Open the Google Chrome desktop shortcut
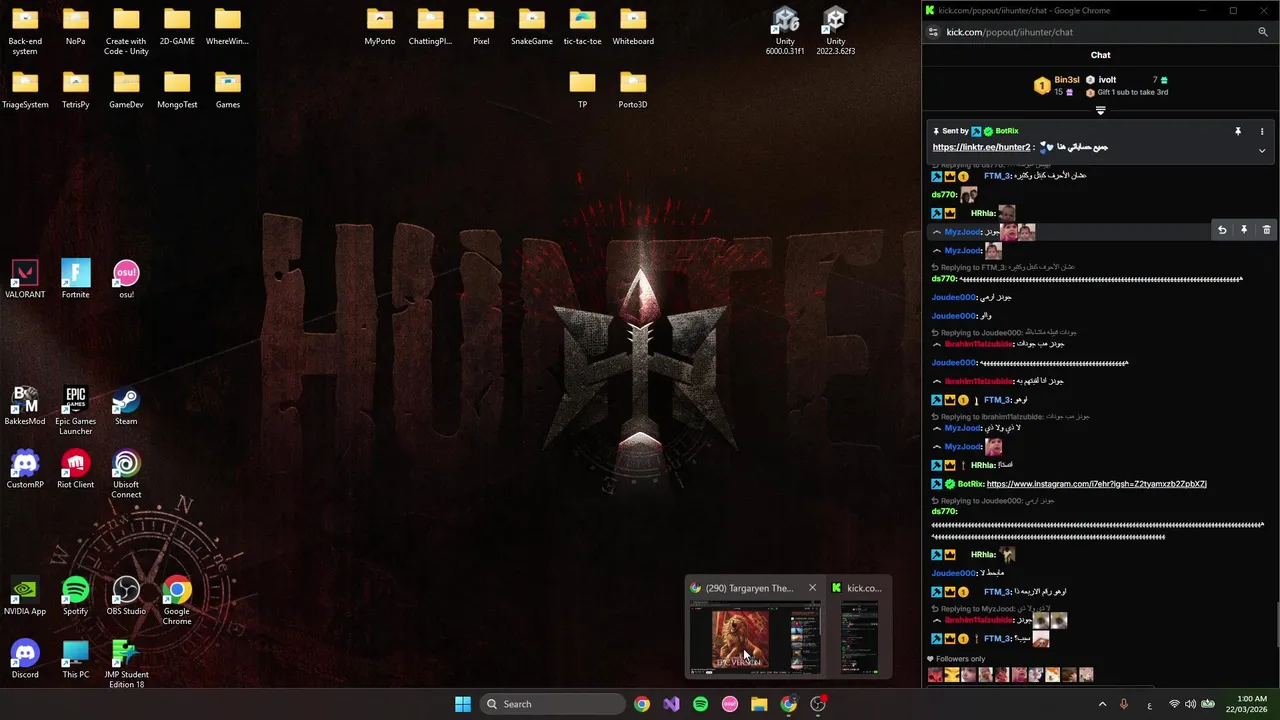The height and width of the screenshot is (720, 1280). tap(177, 601)
